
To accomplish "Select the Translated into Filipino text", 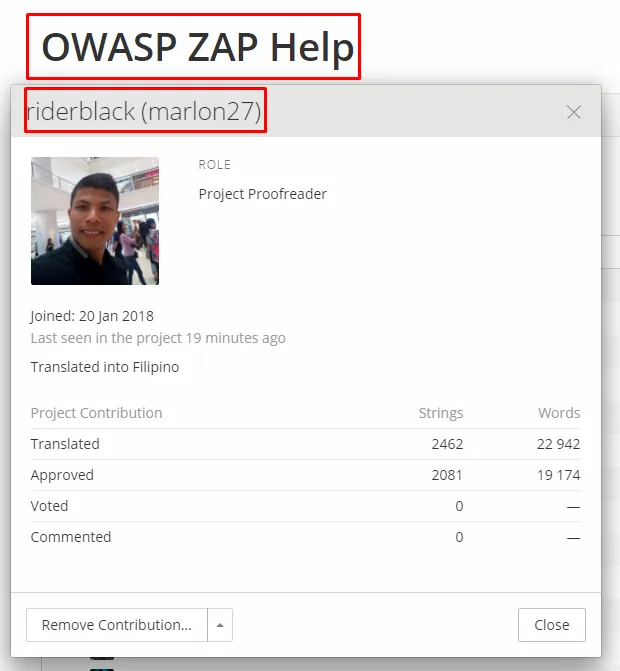I will [x=105, y=367].
